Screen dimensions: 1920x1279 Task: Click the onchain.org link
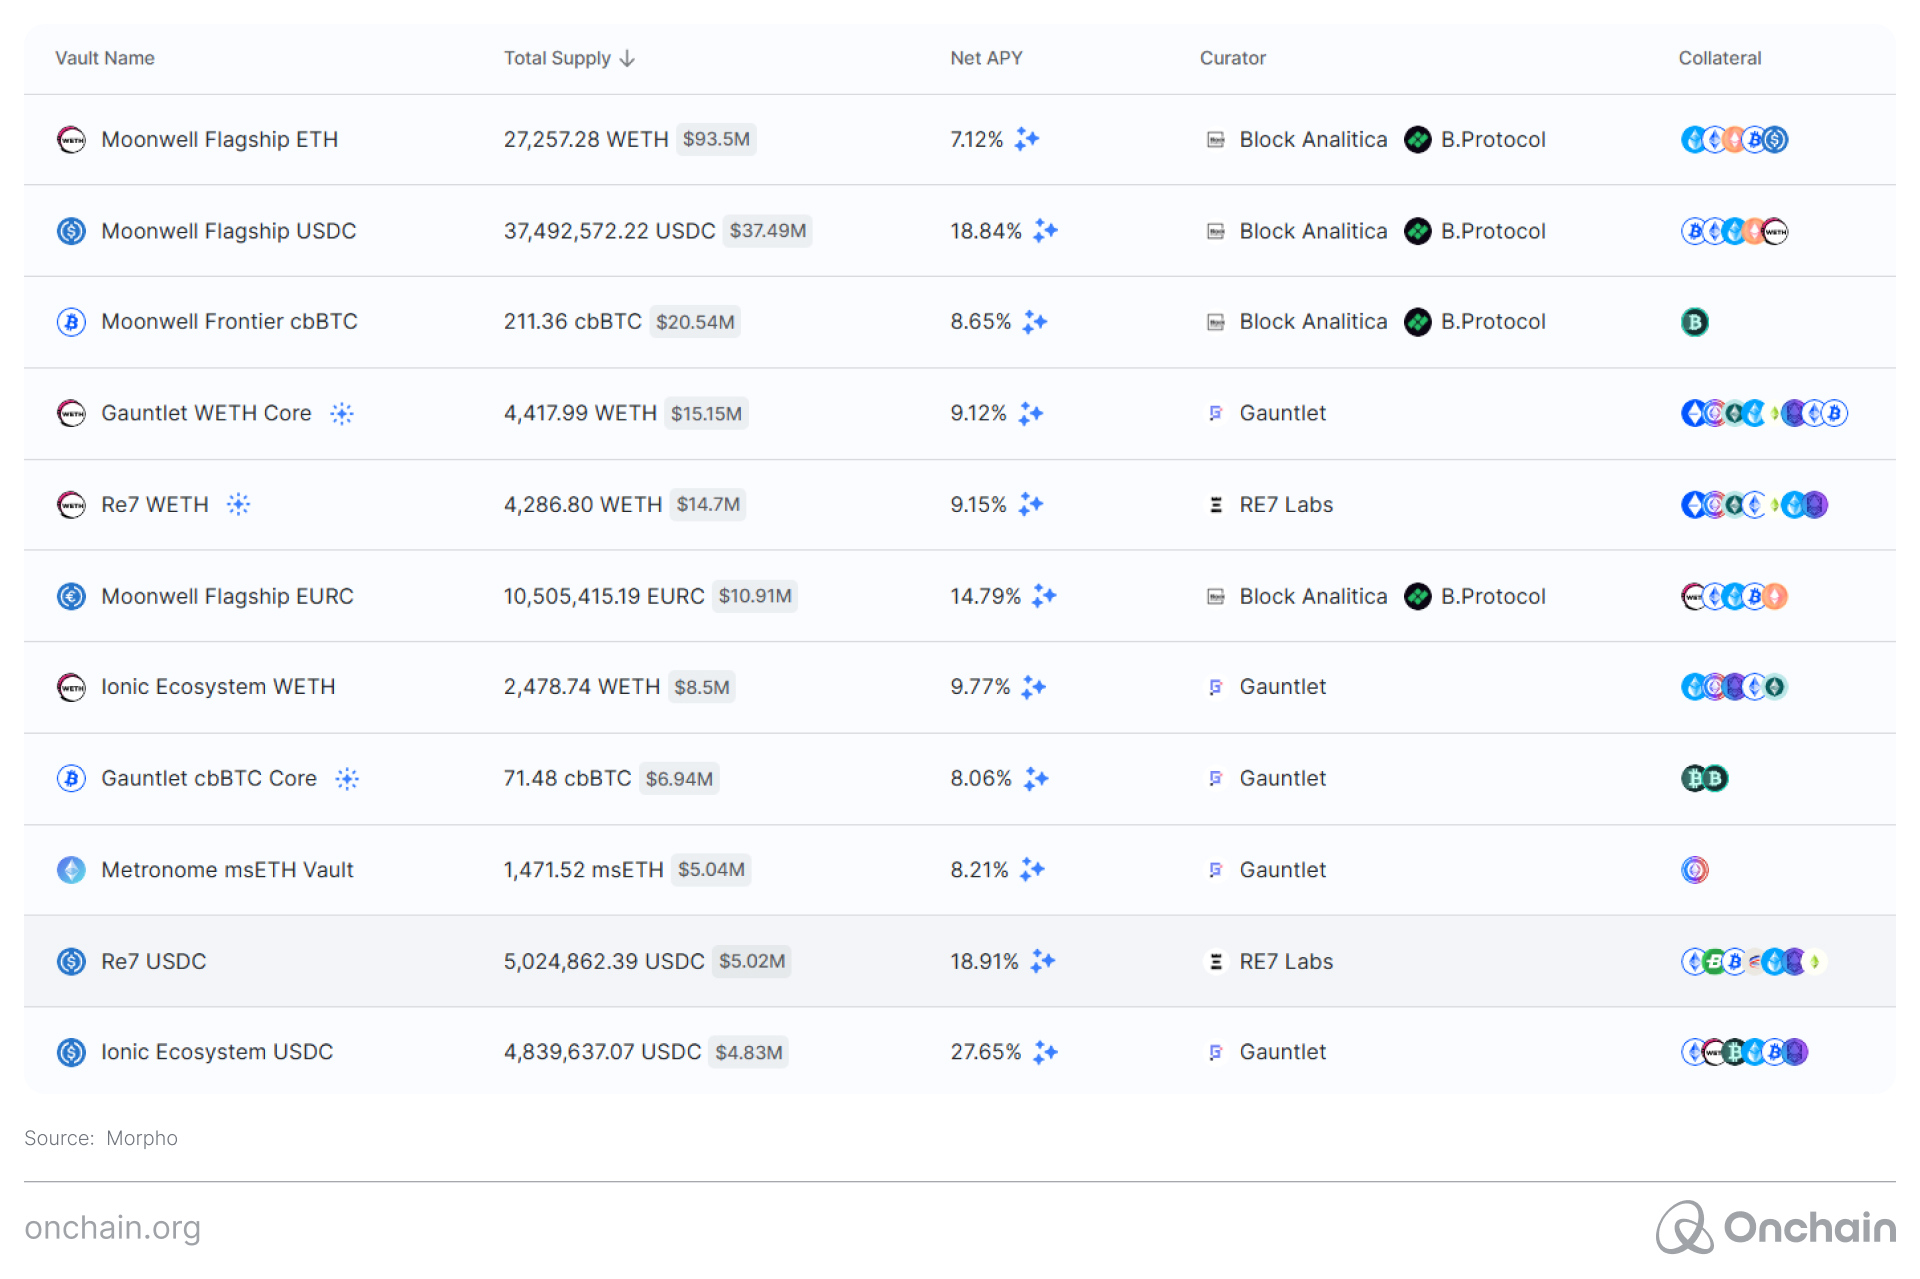pyautogui.click(x=113, y=1227)
